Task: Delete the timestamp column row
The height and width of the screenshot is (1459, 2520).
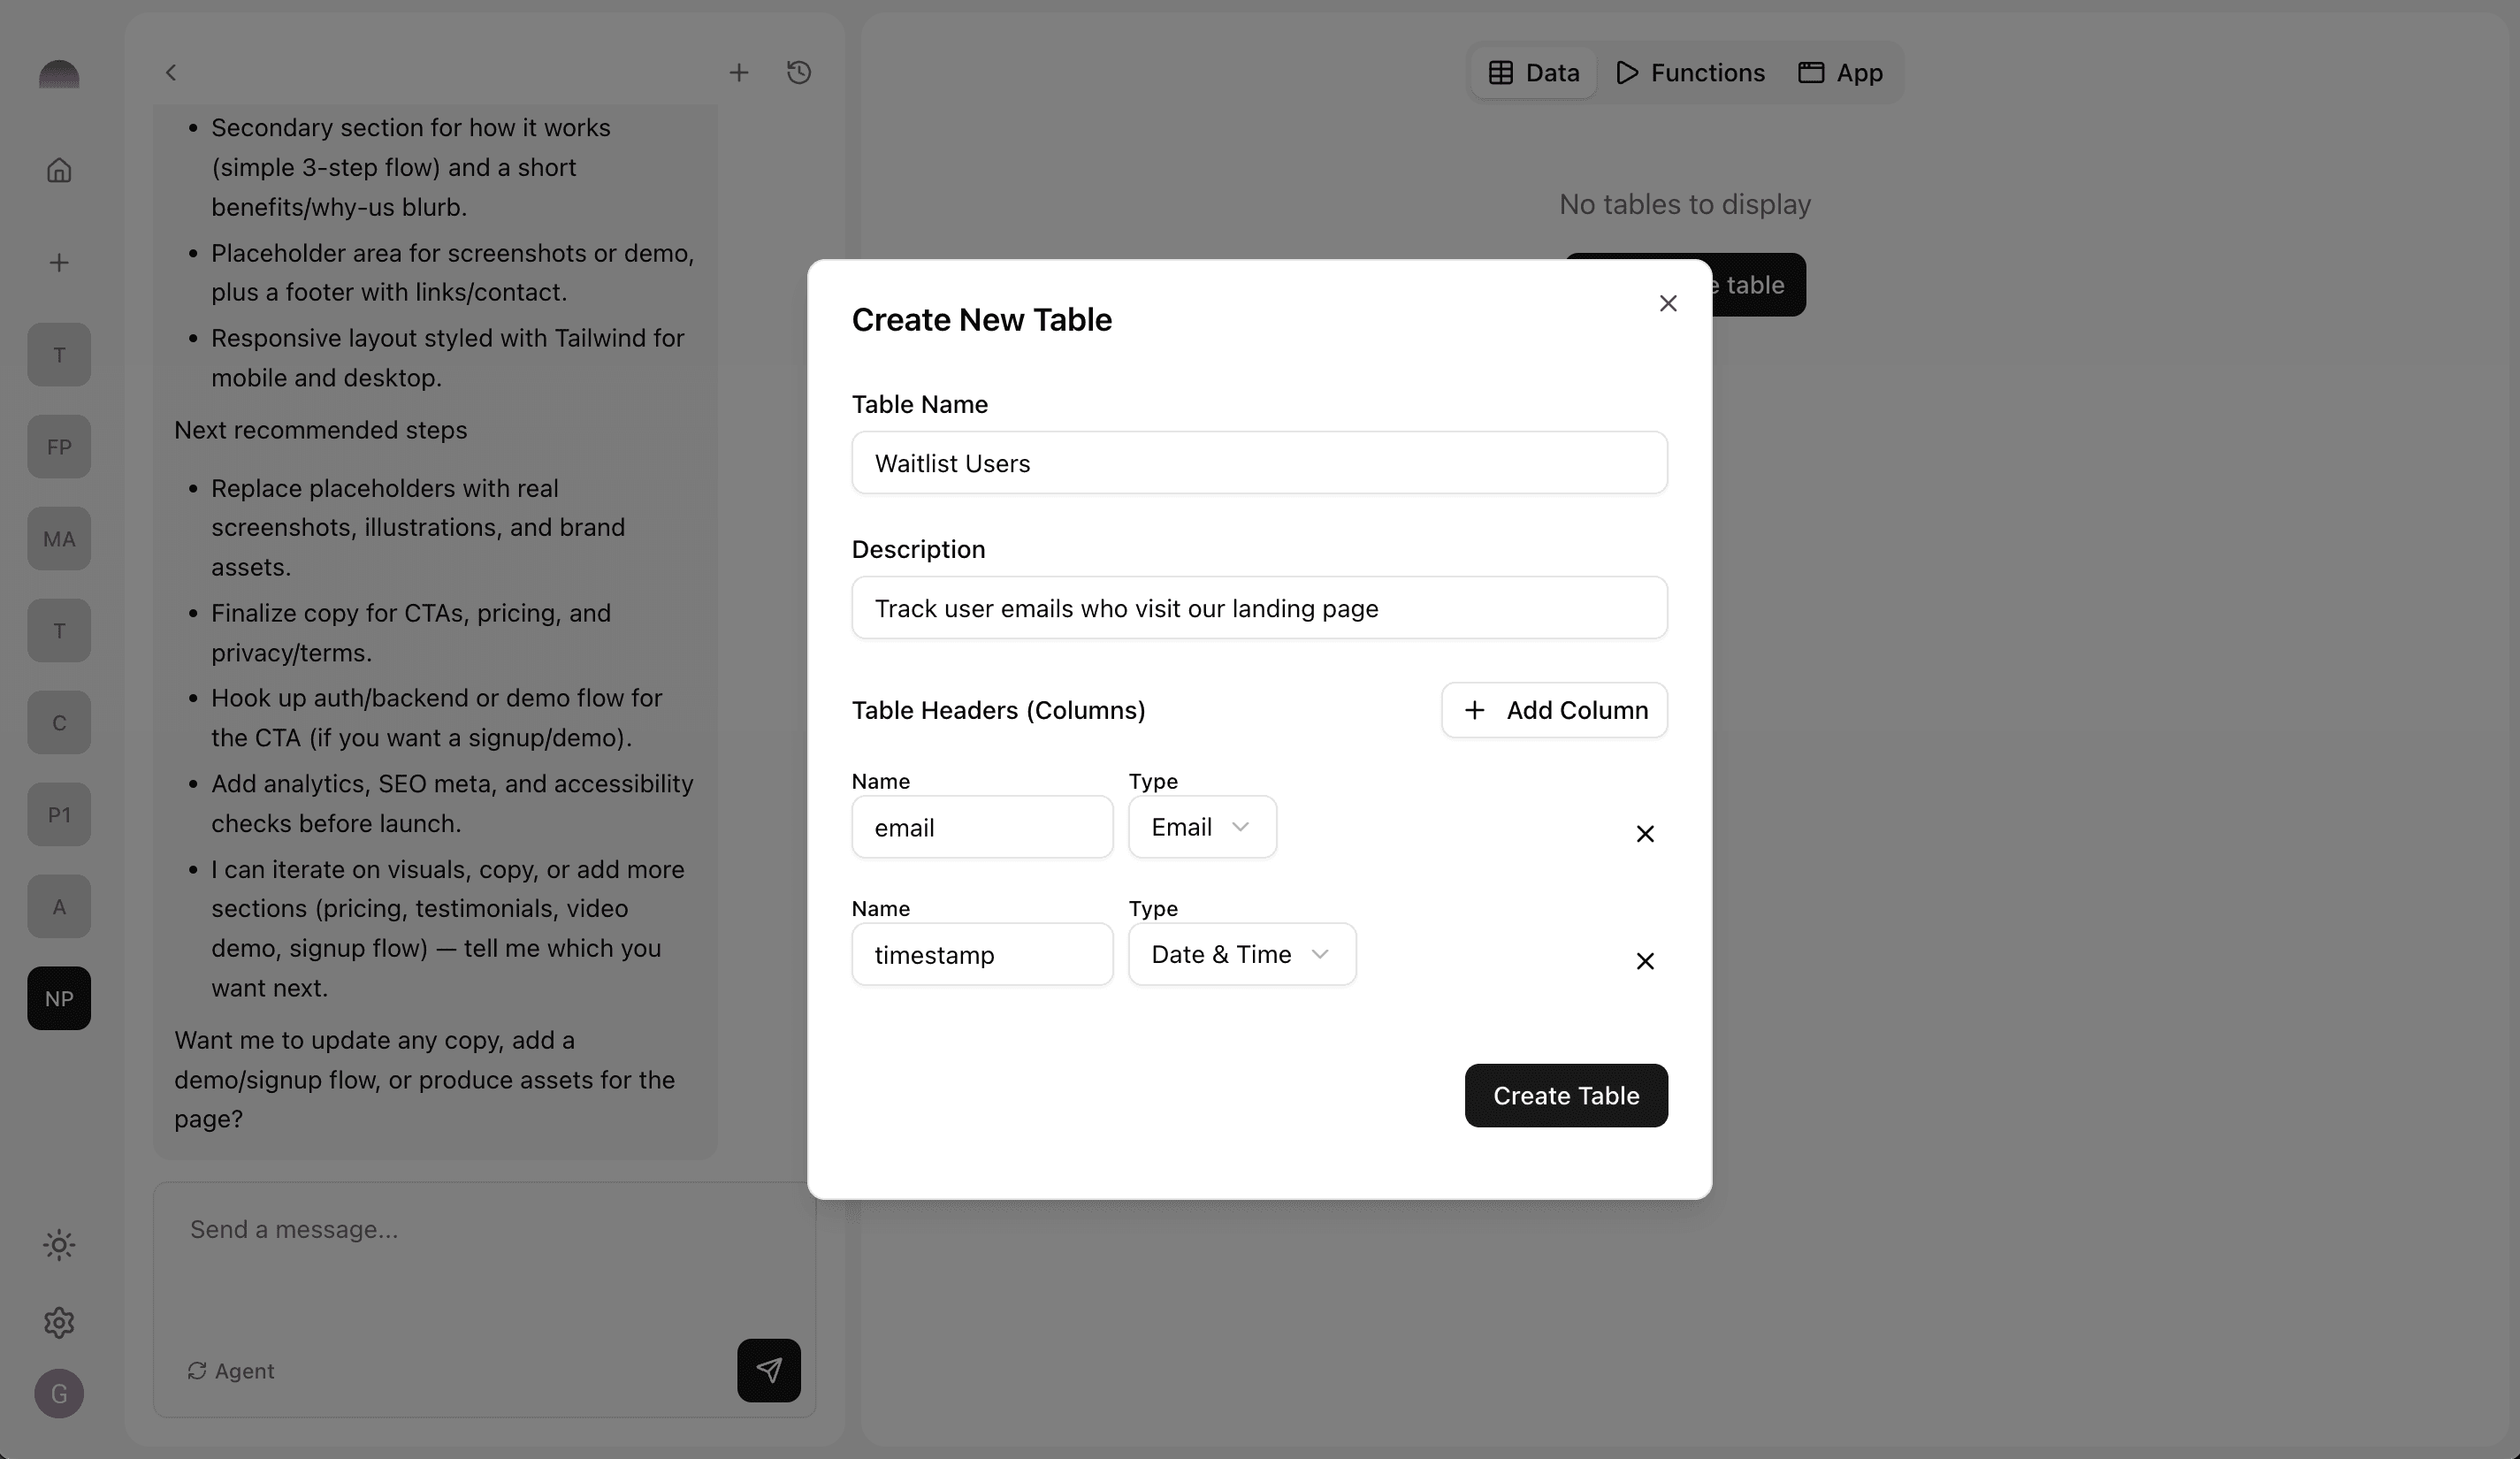Action: pos(1644,960)
